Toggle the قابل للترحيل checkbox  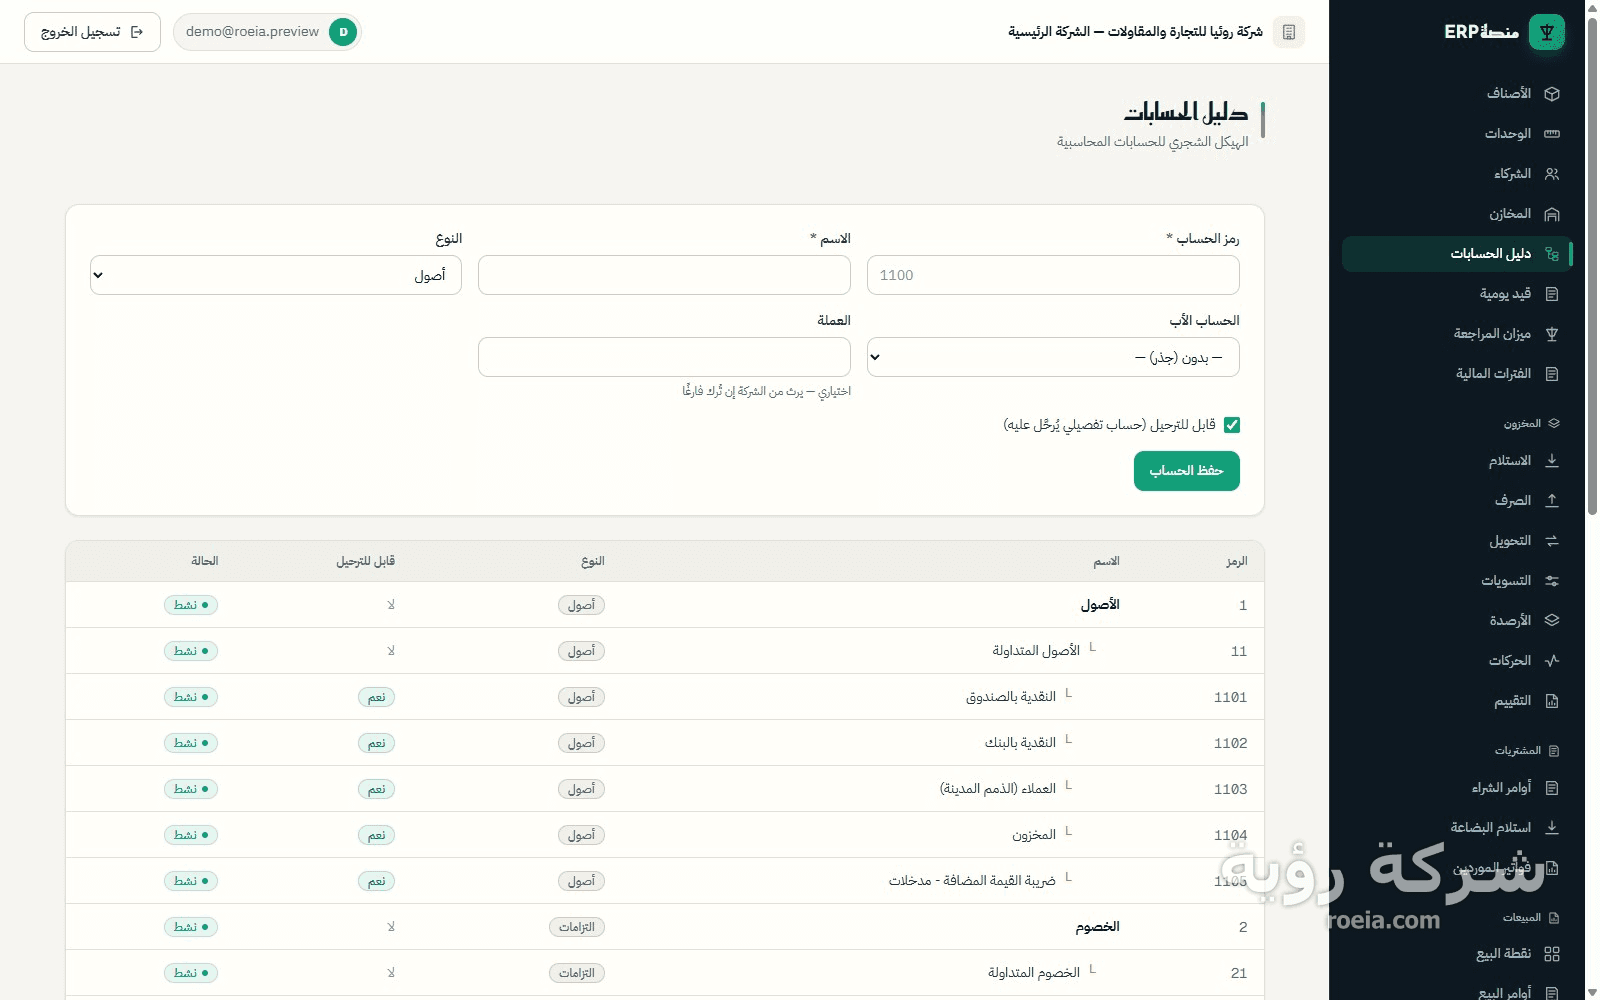click(x=1232, y=425)
